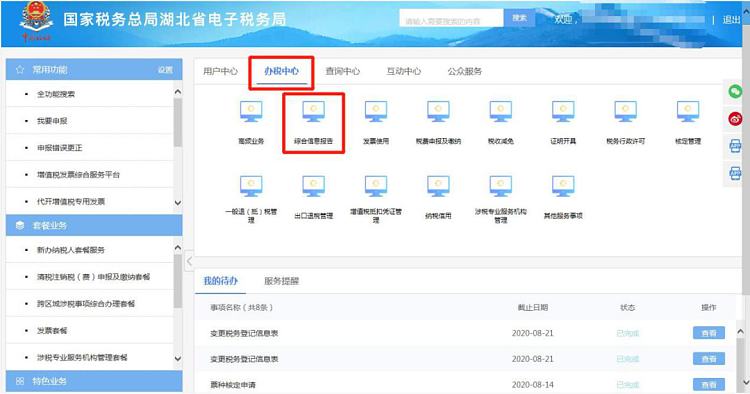
Task: Open the 综合信息报告 monitor icon
Action: tap(313, 112)
